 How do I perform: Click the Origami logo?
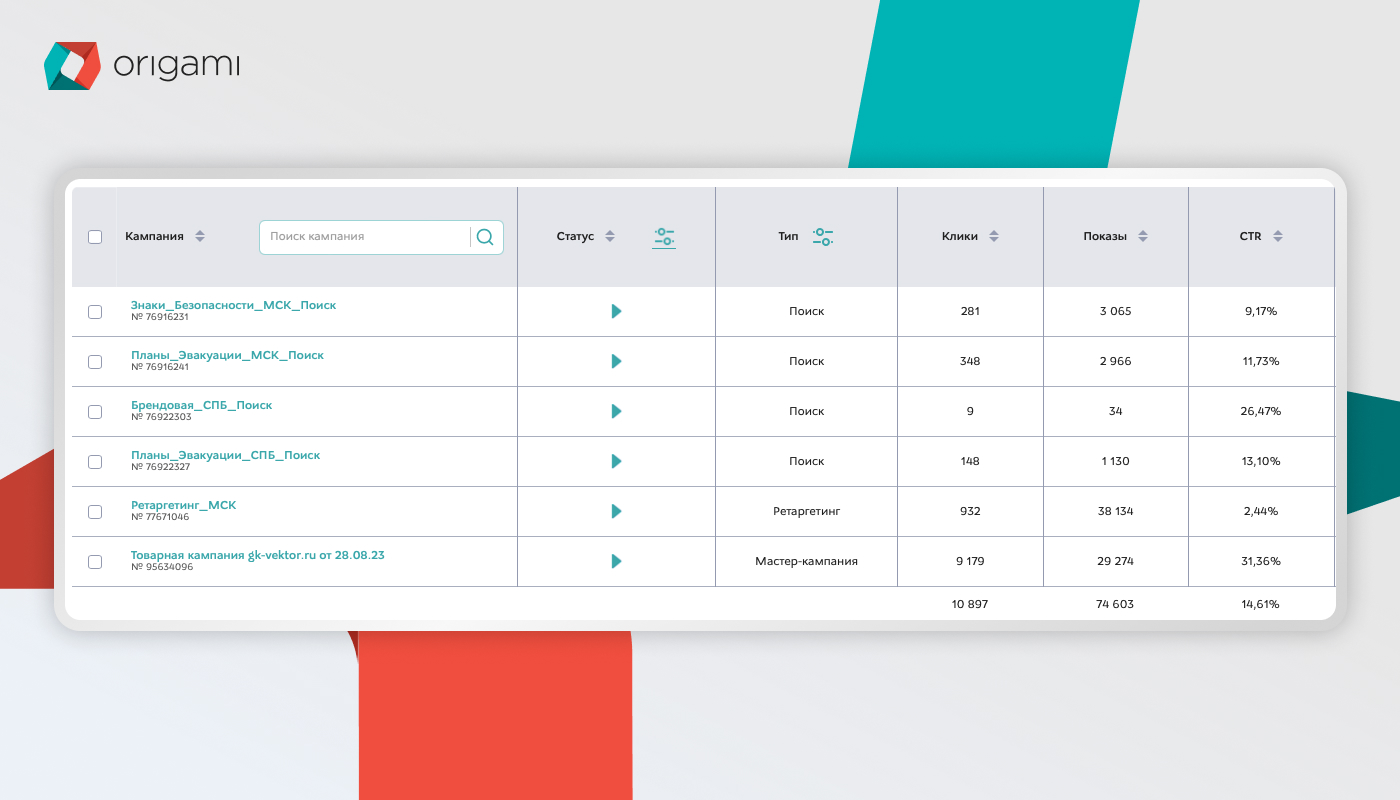point(142,66)
